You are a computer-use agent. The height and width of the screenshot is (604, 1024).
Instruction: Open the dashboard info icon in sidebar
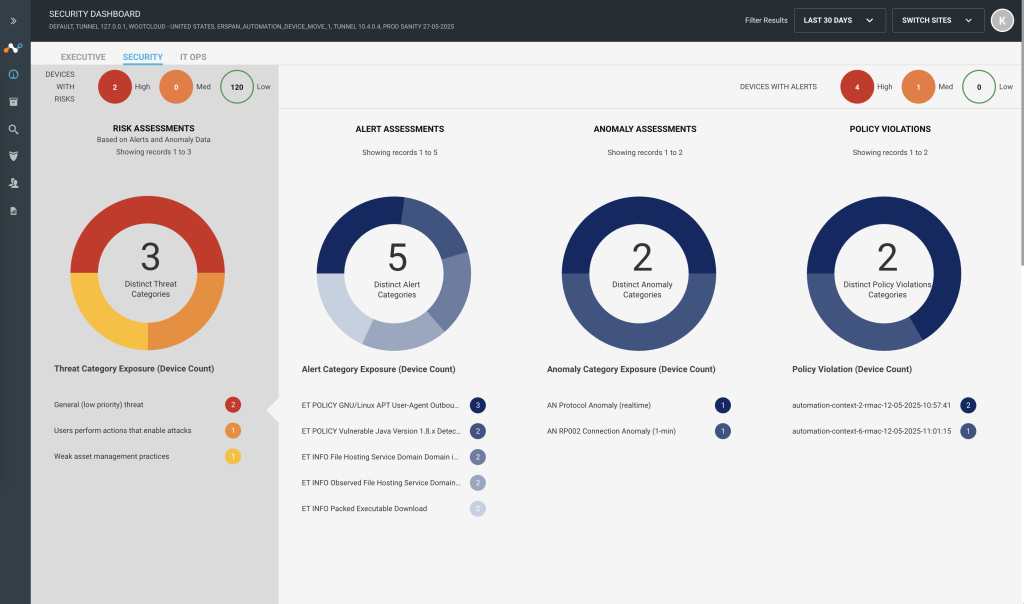click(13, 74)
